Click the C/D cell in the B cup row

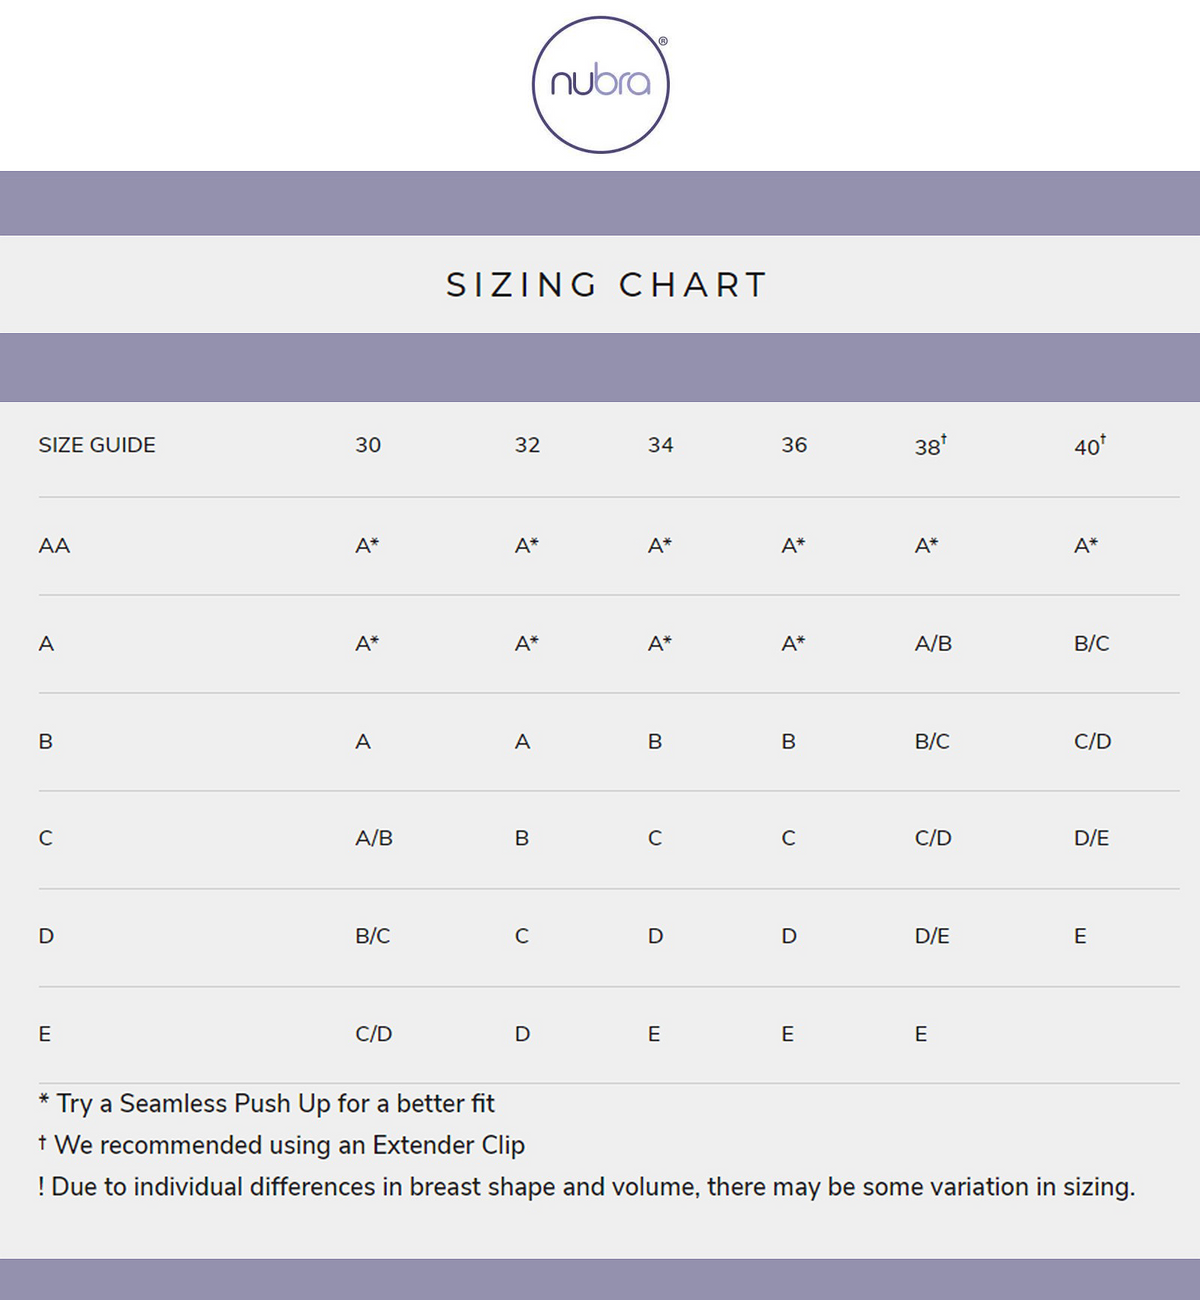pyautogui.click(x=1092, y=742)
